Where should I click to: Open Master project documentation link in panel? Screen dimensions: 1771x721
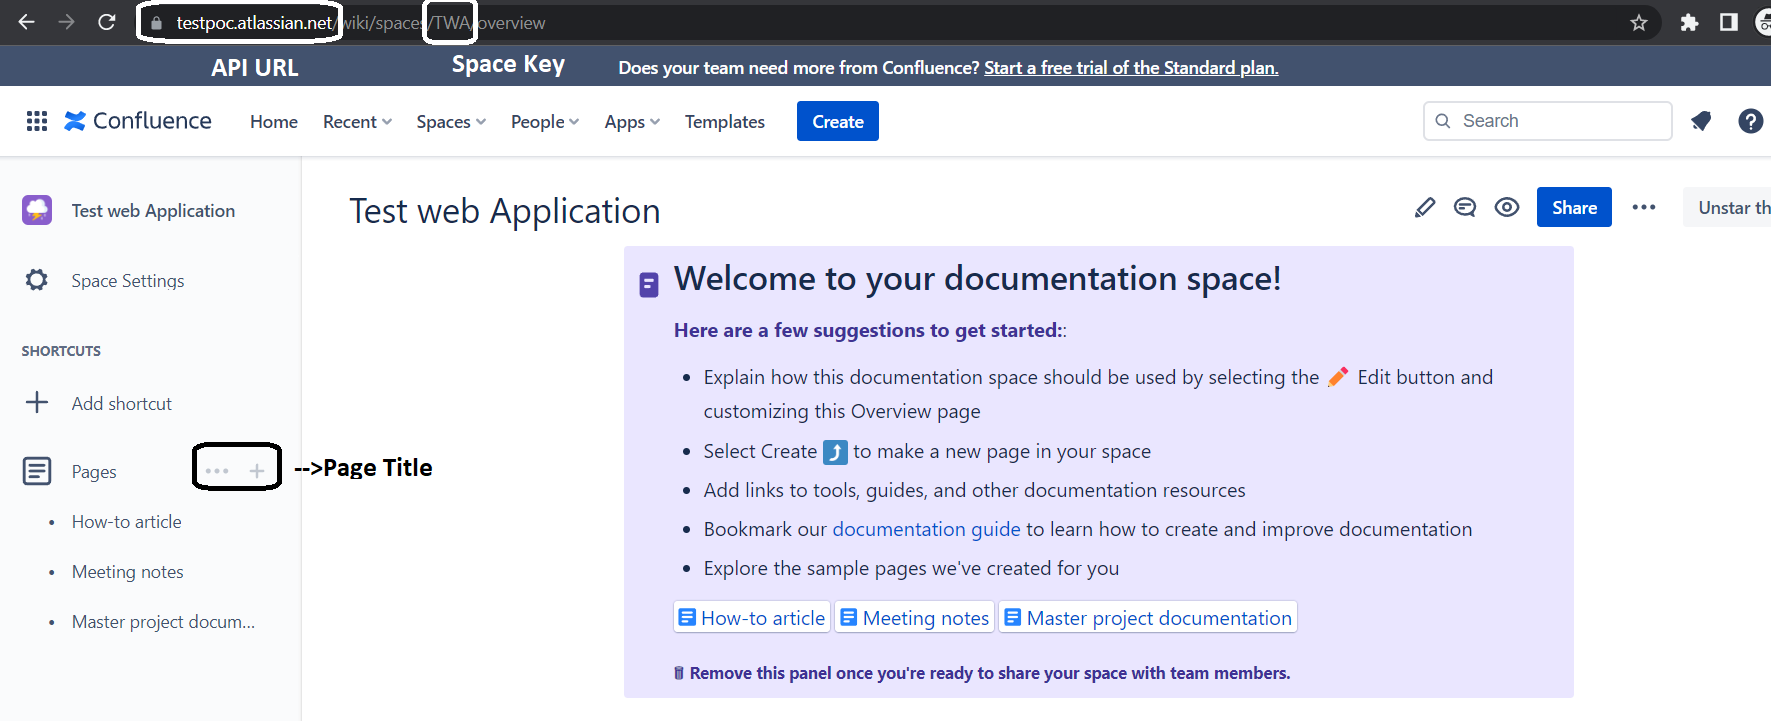[1148, 618]
